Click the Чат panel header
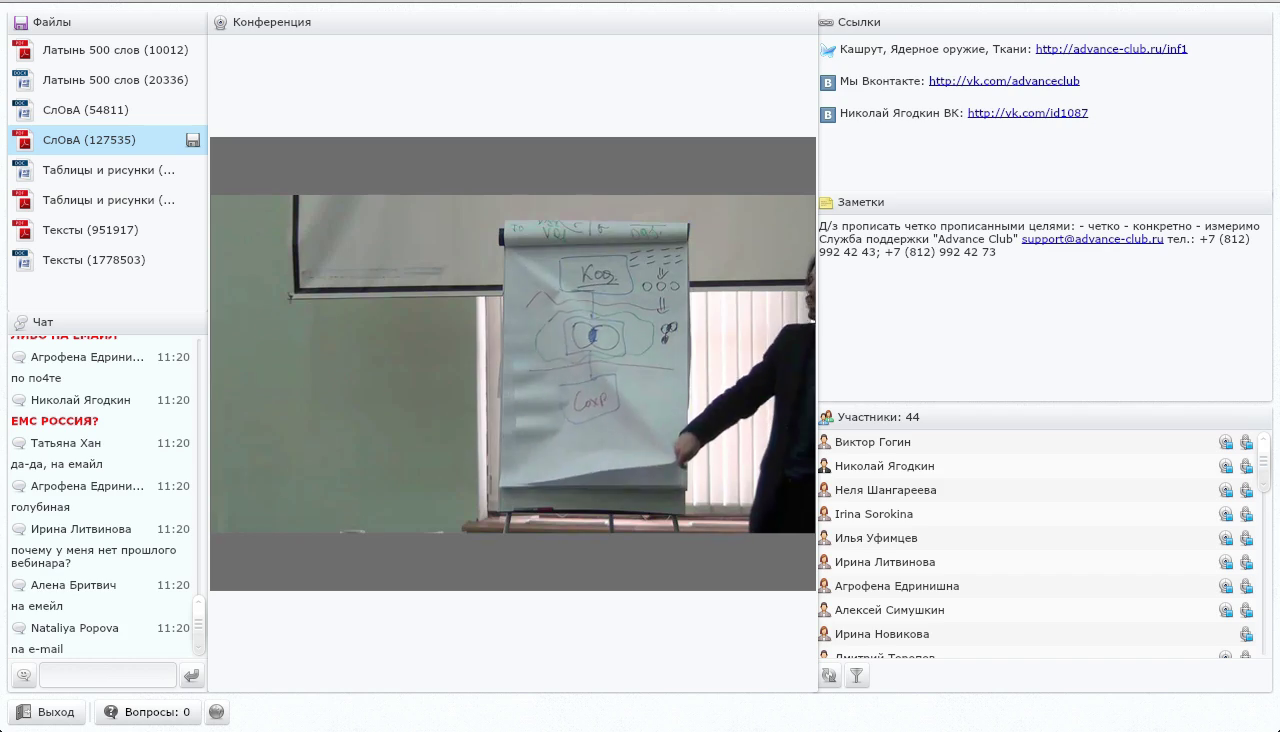Viewport: 1280px width, 732px height. (x=108, y=322)
